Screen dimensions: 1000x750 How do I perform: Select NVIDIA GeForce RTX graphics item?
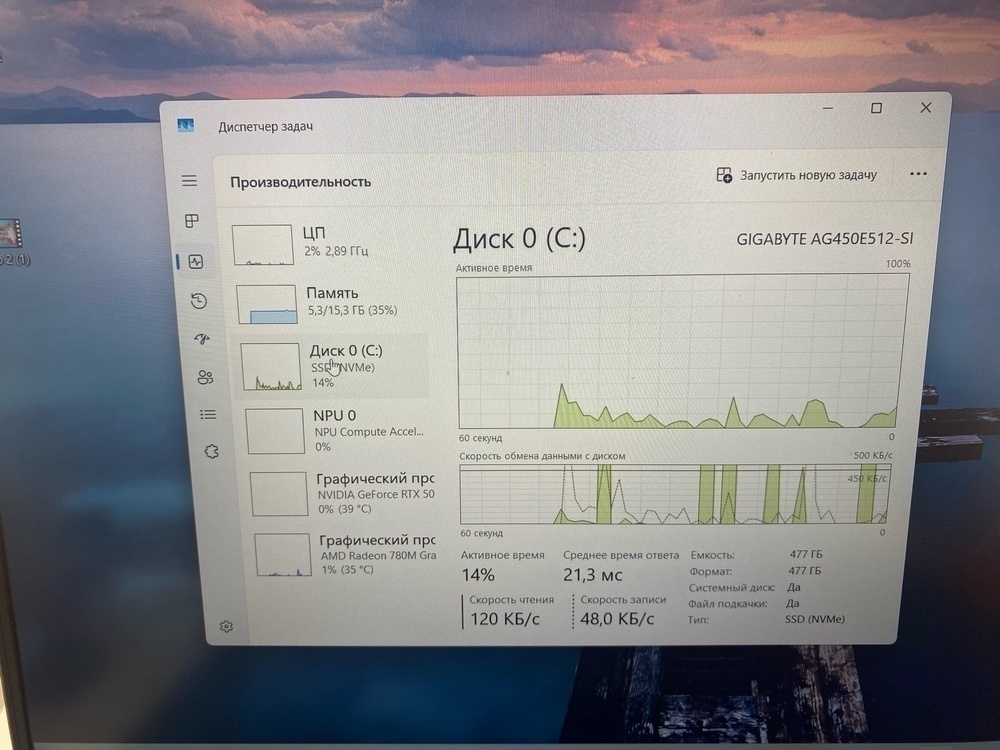[343, 493]
